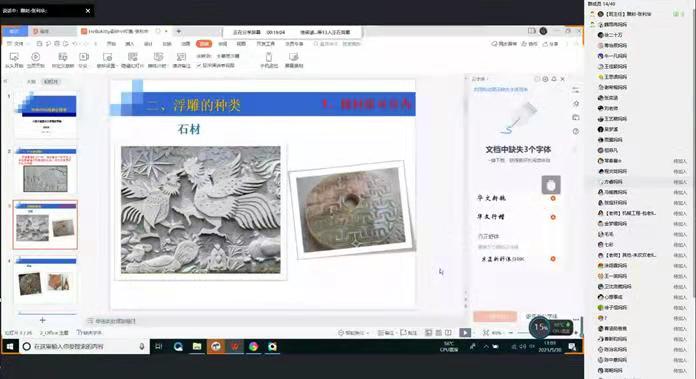Image resolution: width=696 pixels, height=379 pixels.
Task: Switch to 视图 ribbon tab
Action: pyautogui.click(x=241, y=44)
